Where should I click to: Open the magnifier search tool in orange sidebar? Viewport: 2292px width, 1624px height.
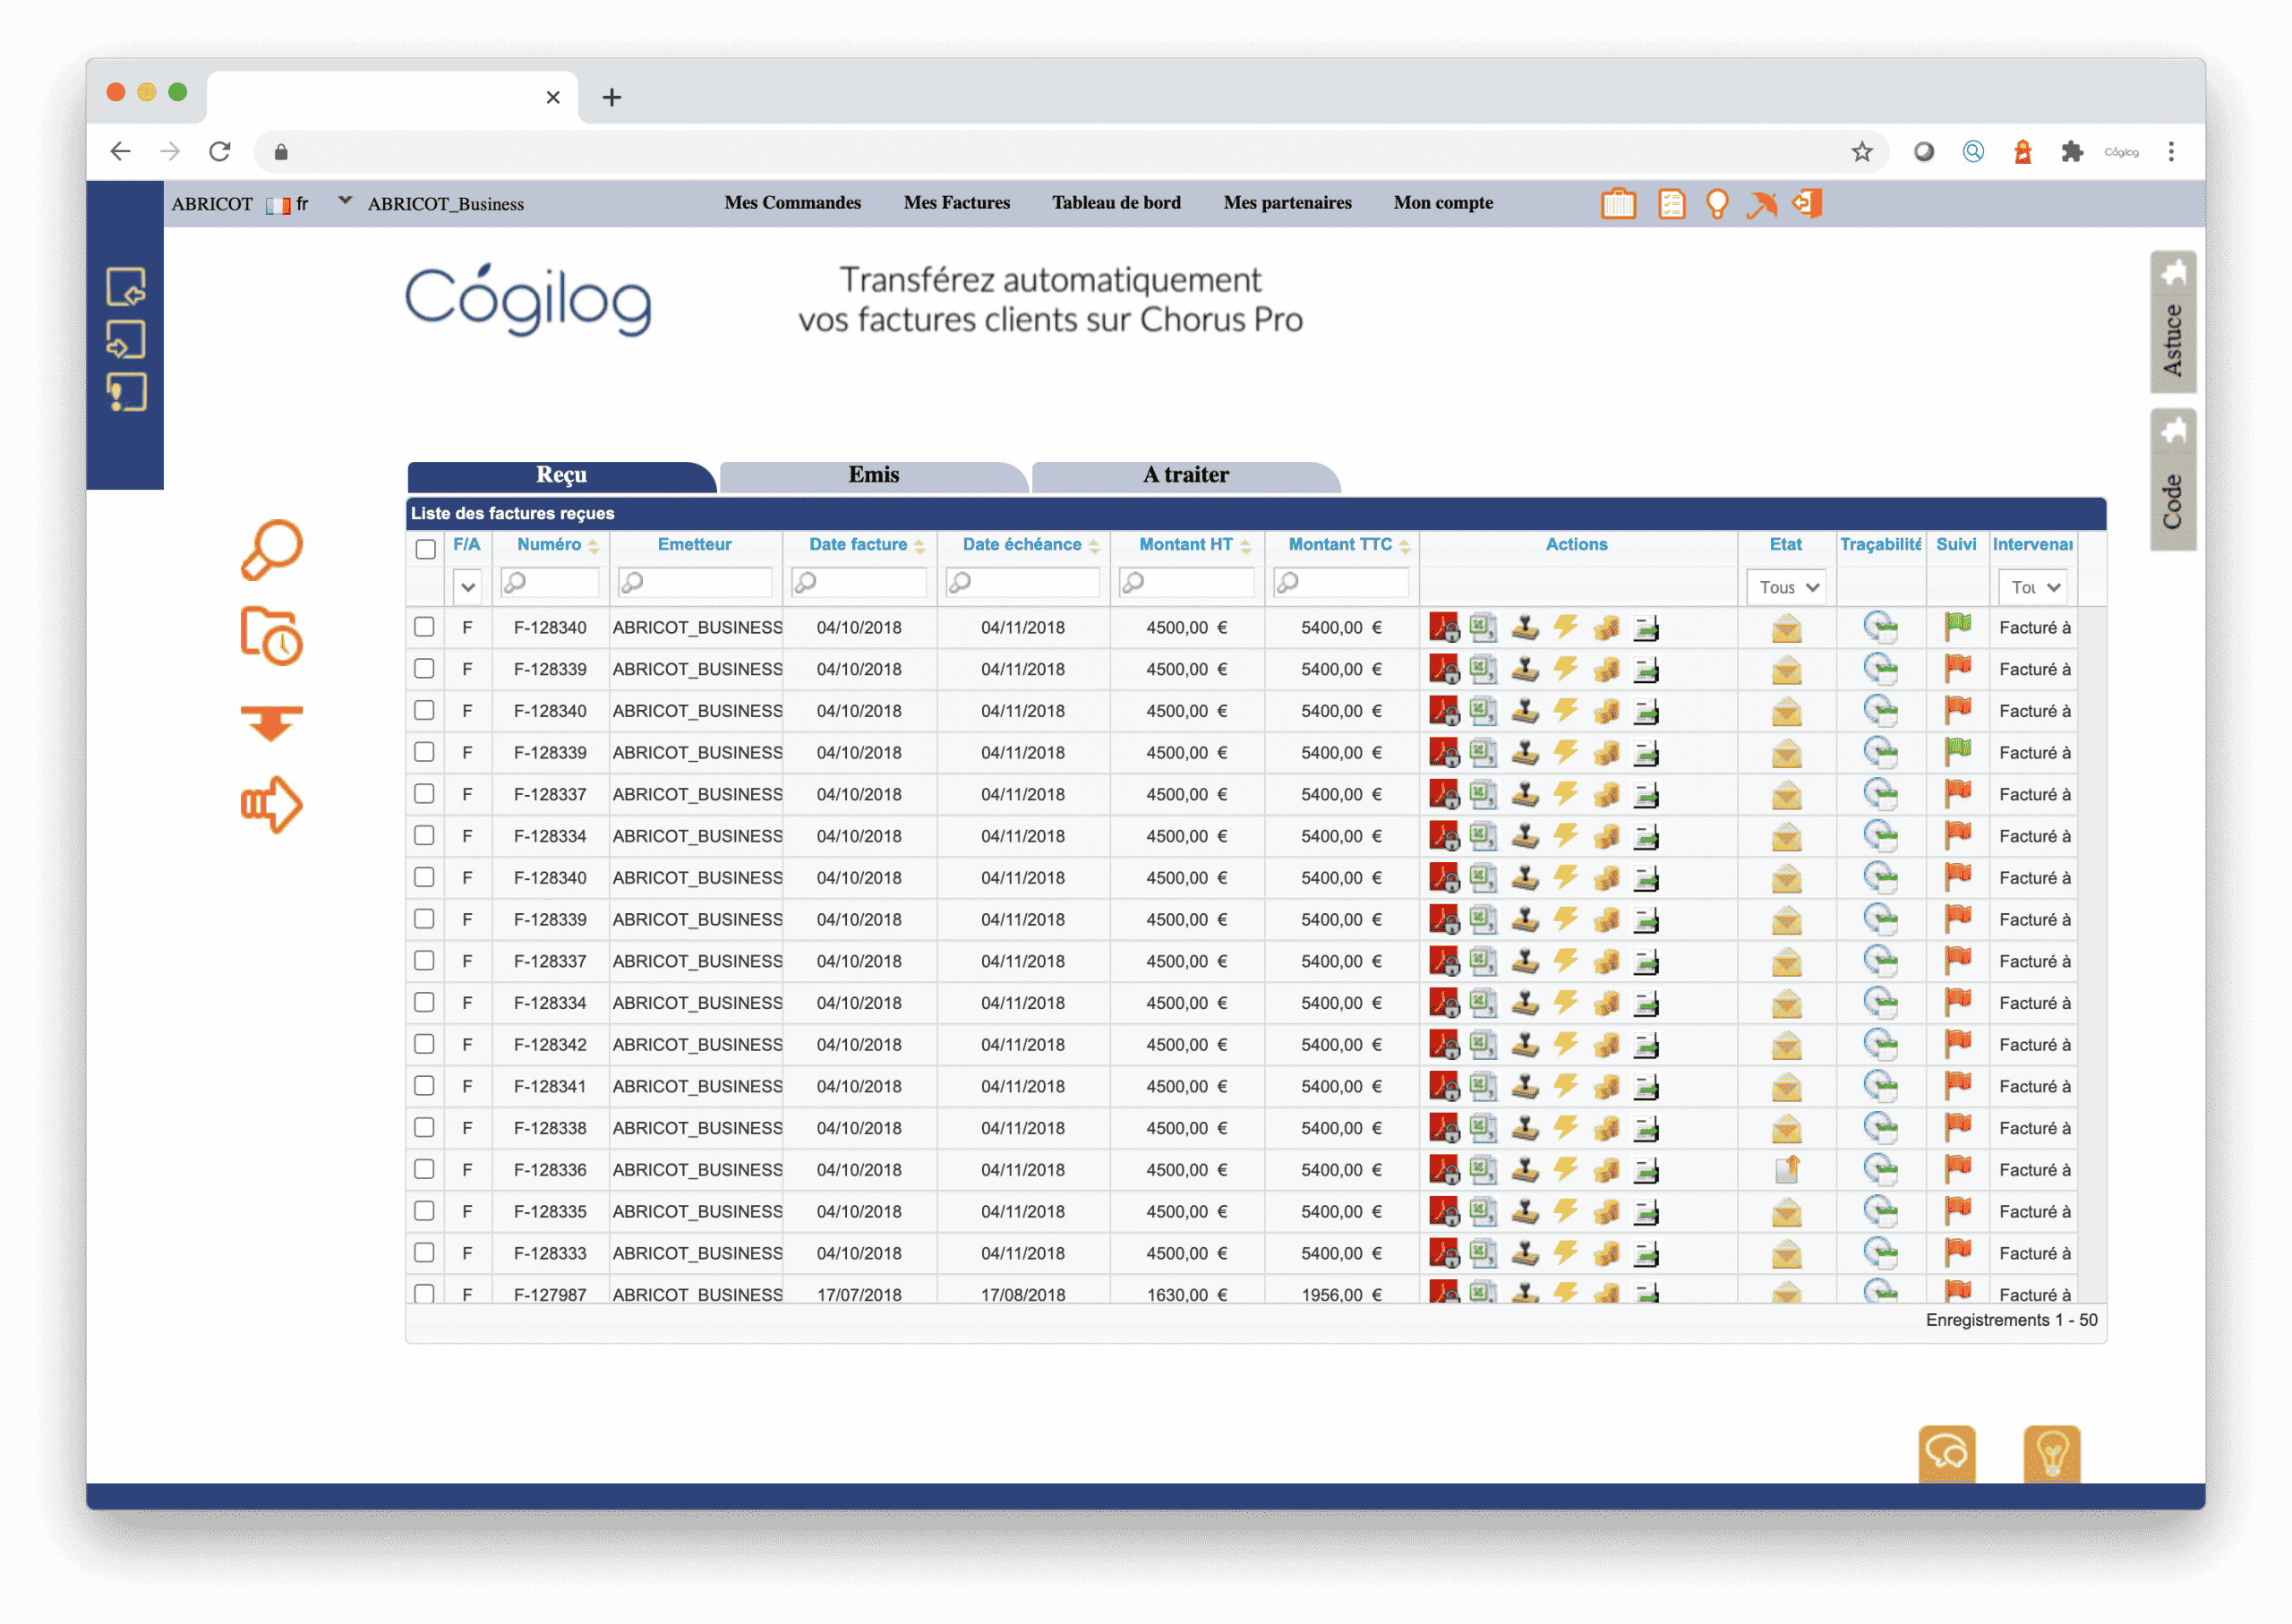[x=271, y=549]
